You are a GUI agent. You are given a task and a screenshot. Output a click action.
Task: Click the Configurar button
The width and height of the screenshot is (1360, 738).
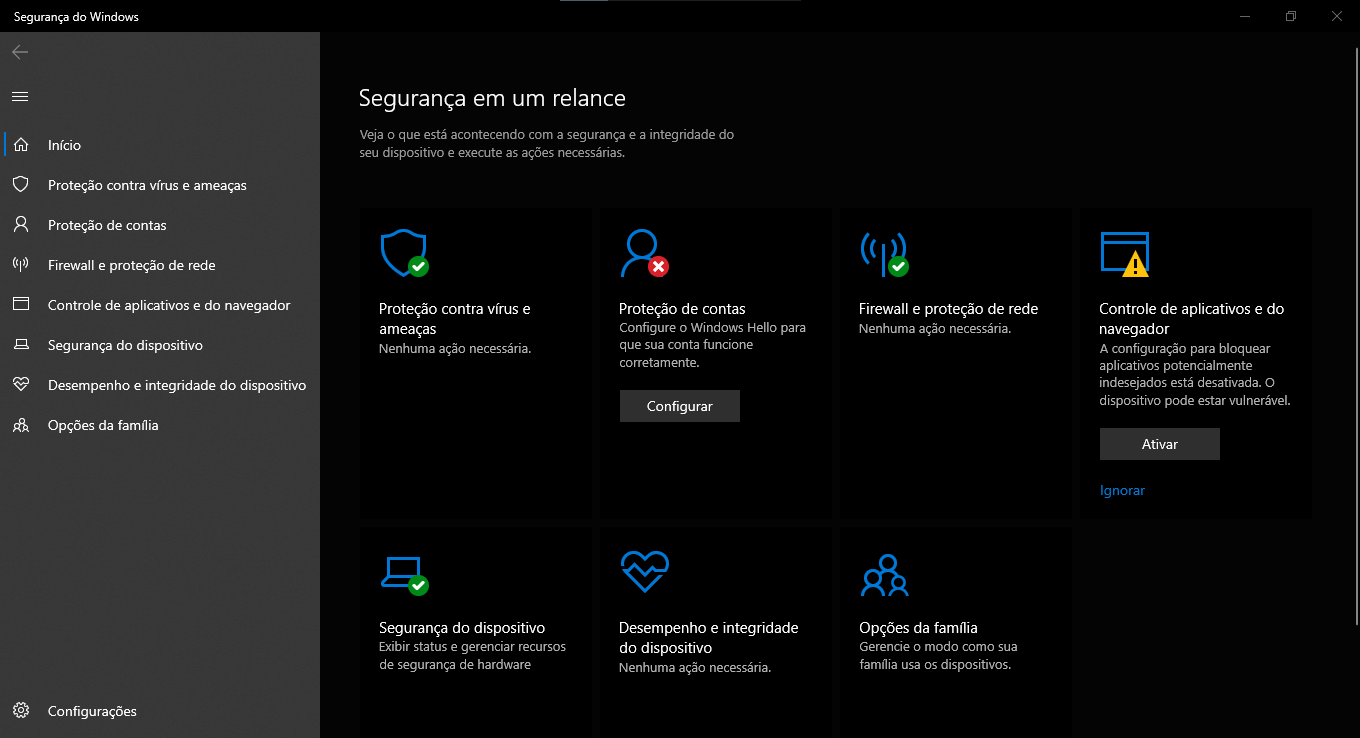680,406
